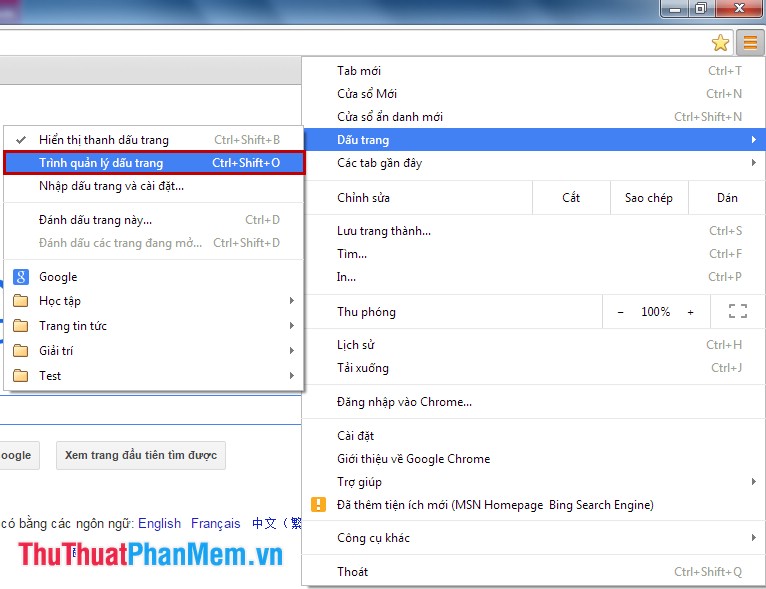Click Xem trang đầu tiên tìm được button
Viewport: 766px width, 589px height.
tap(141, 455)
